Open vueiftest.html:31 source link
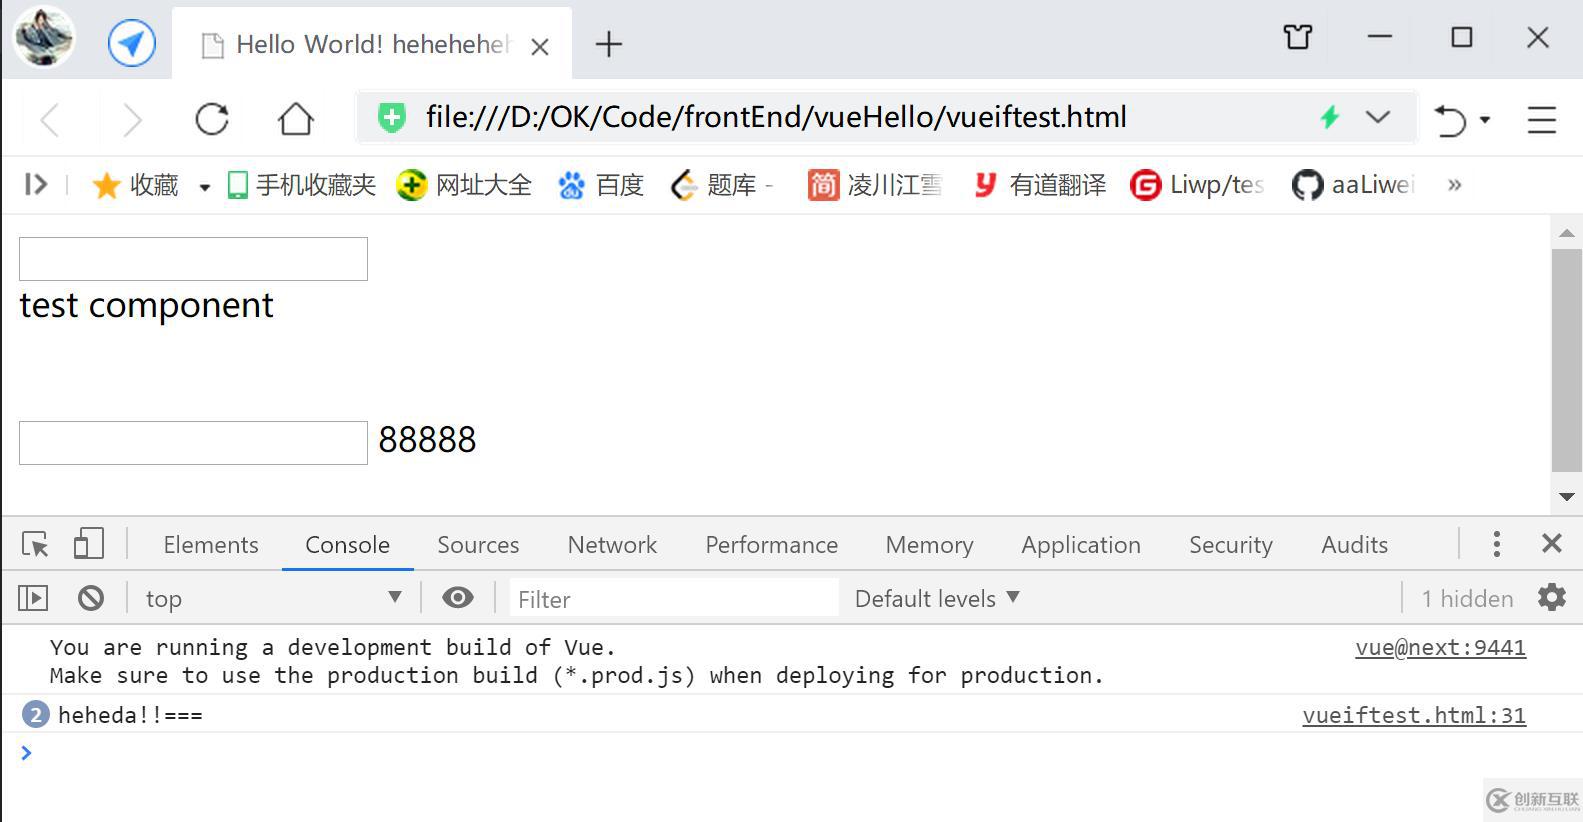 tap(1414, 715)
